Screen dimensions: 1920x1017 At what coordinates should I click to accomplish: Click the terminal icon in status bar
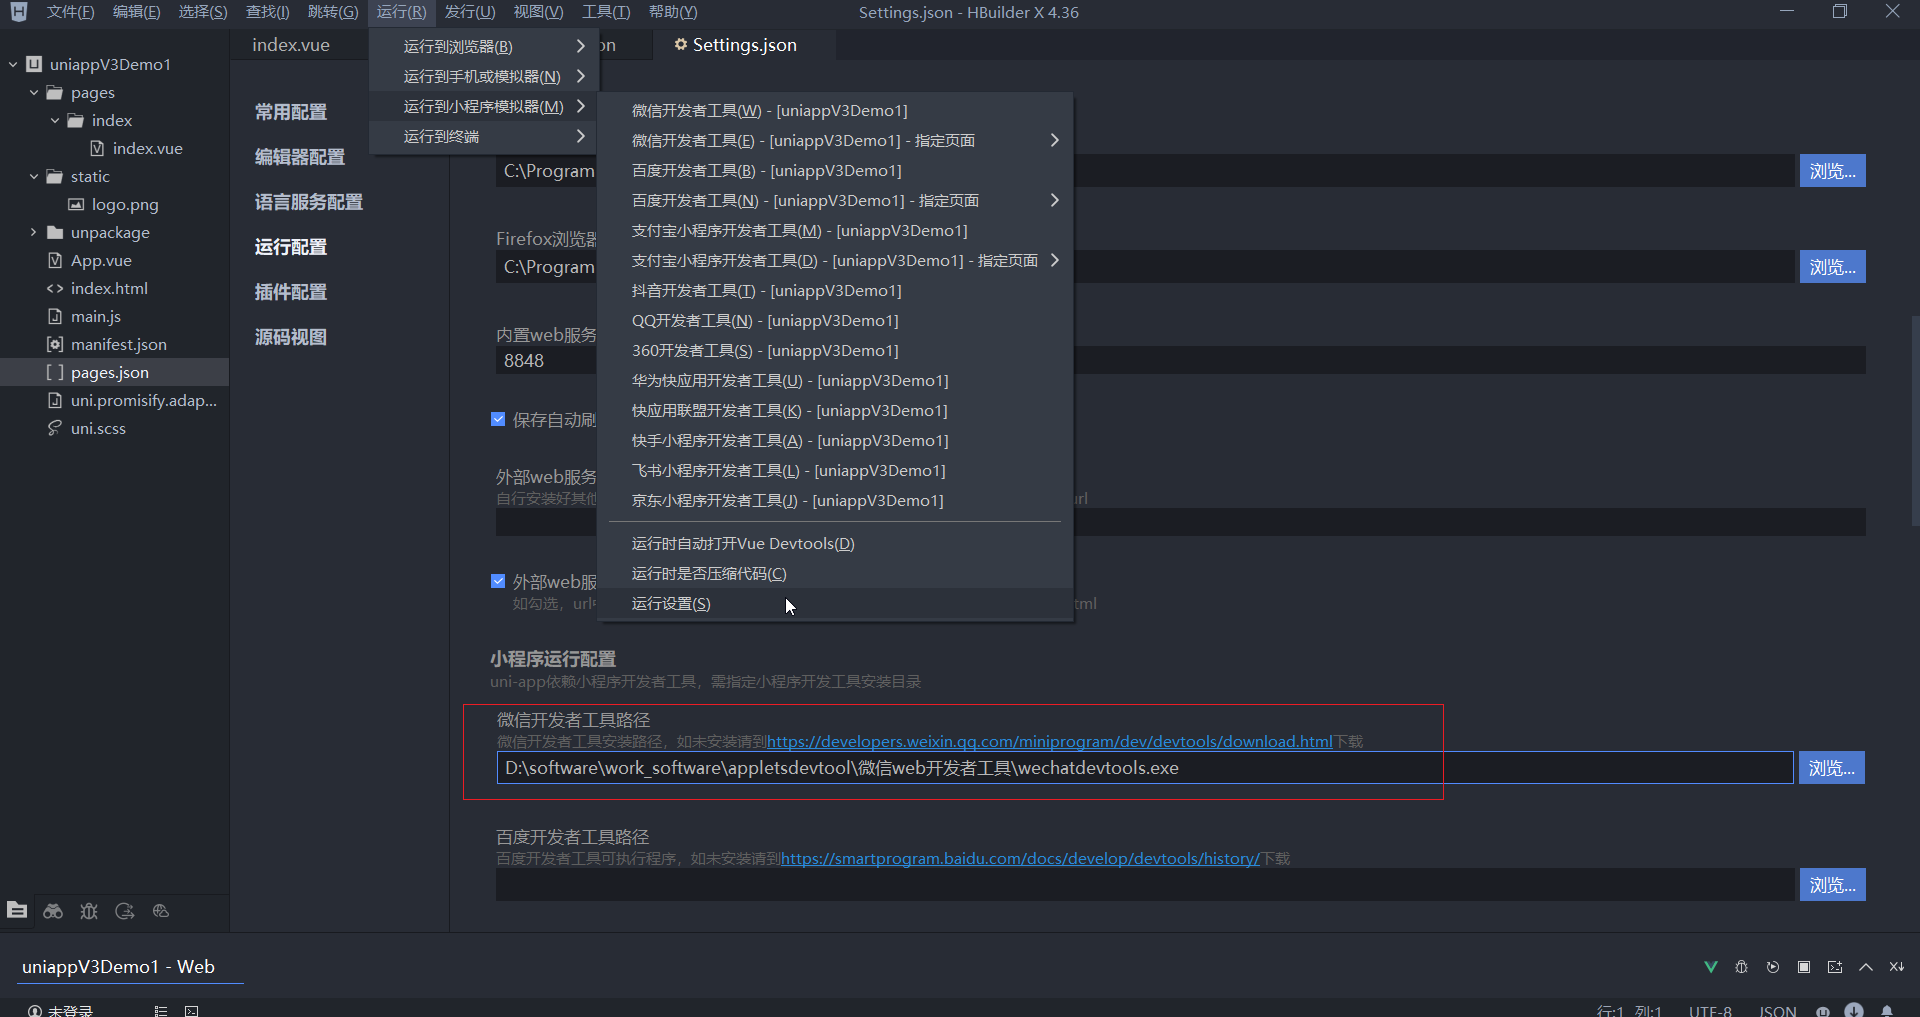(x=192, y=1011)
